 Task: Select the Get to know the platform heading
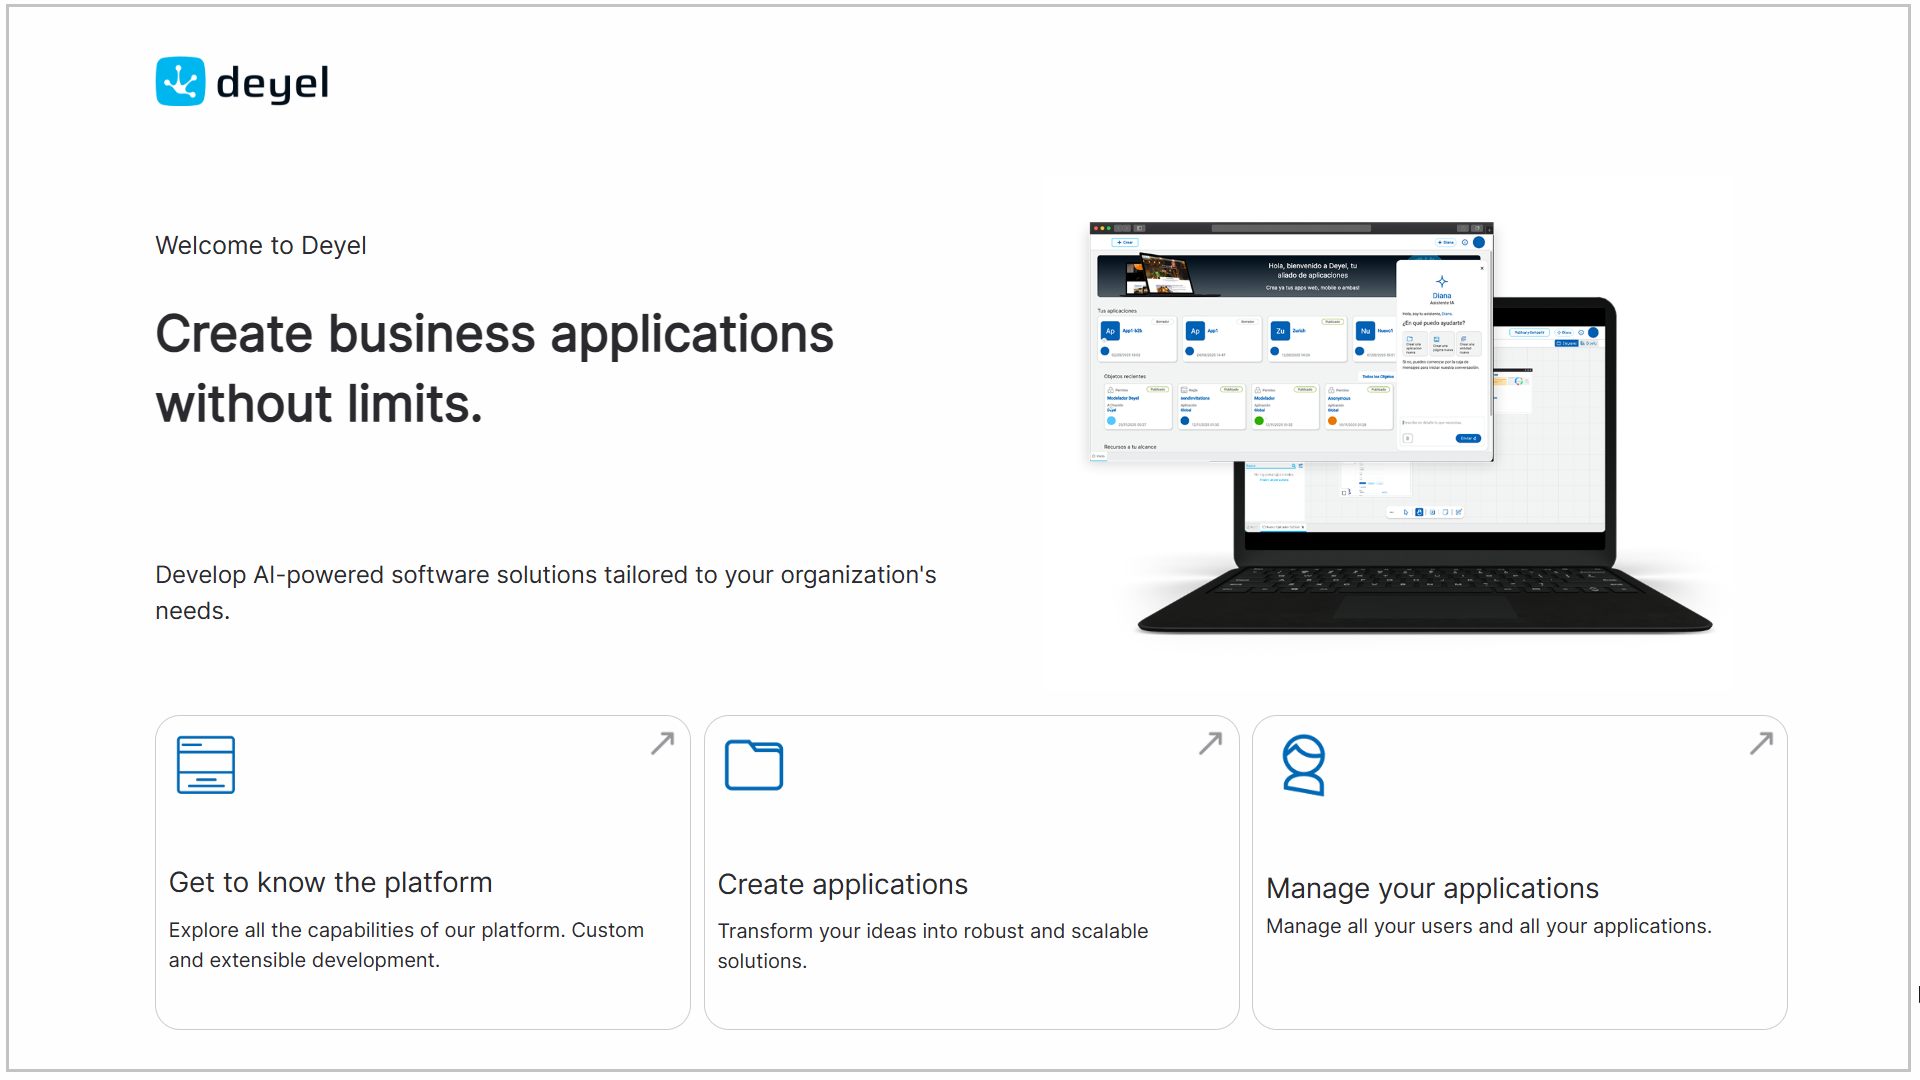pos(330,882)
